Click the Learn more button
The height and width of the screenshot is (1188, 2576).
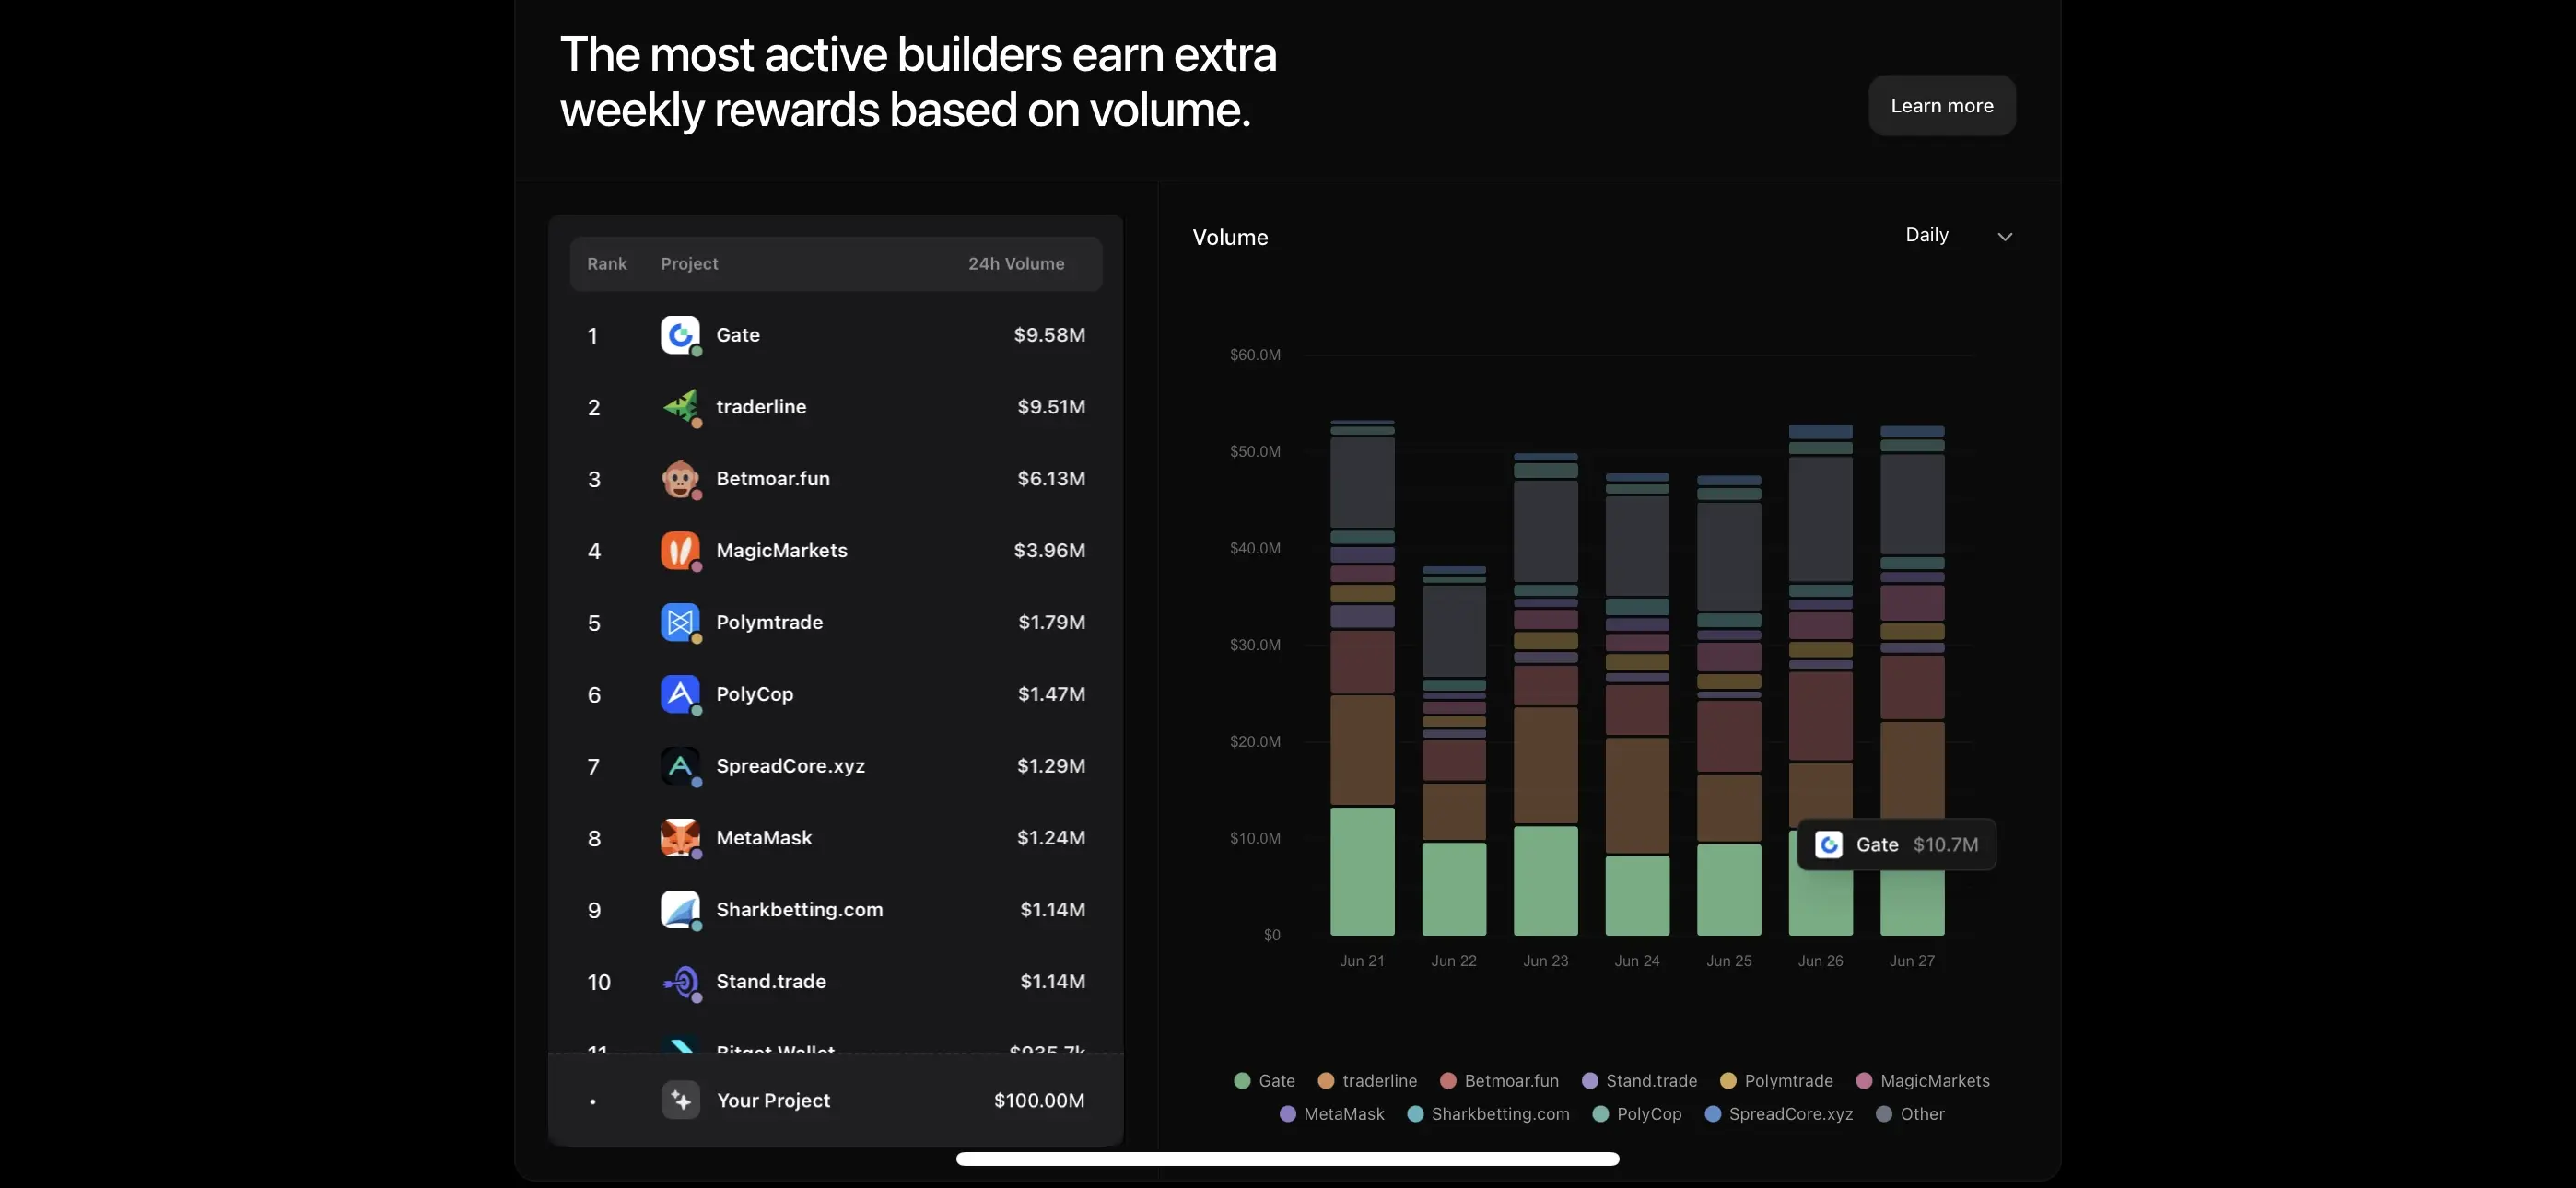coord(1942,105)
